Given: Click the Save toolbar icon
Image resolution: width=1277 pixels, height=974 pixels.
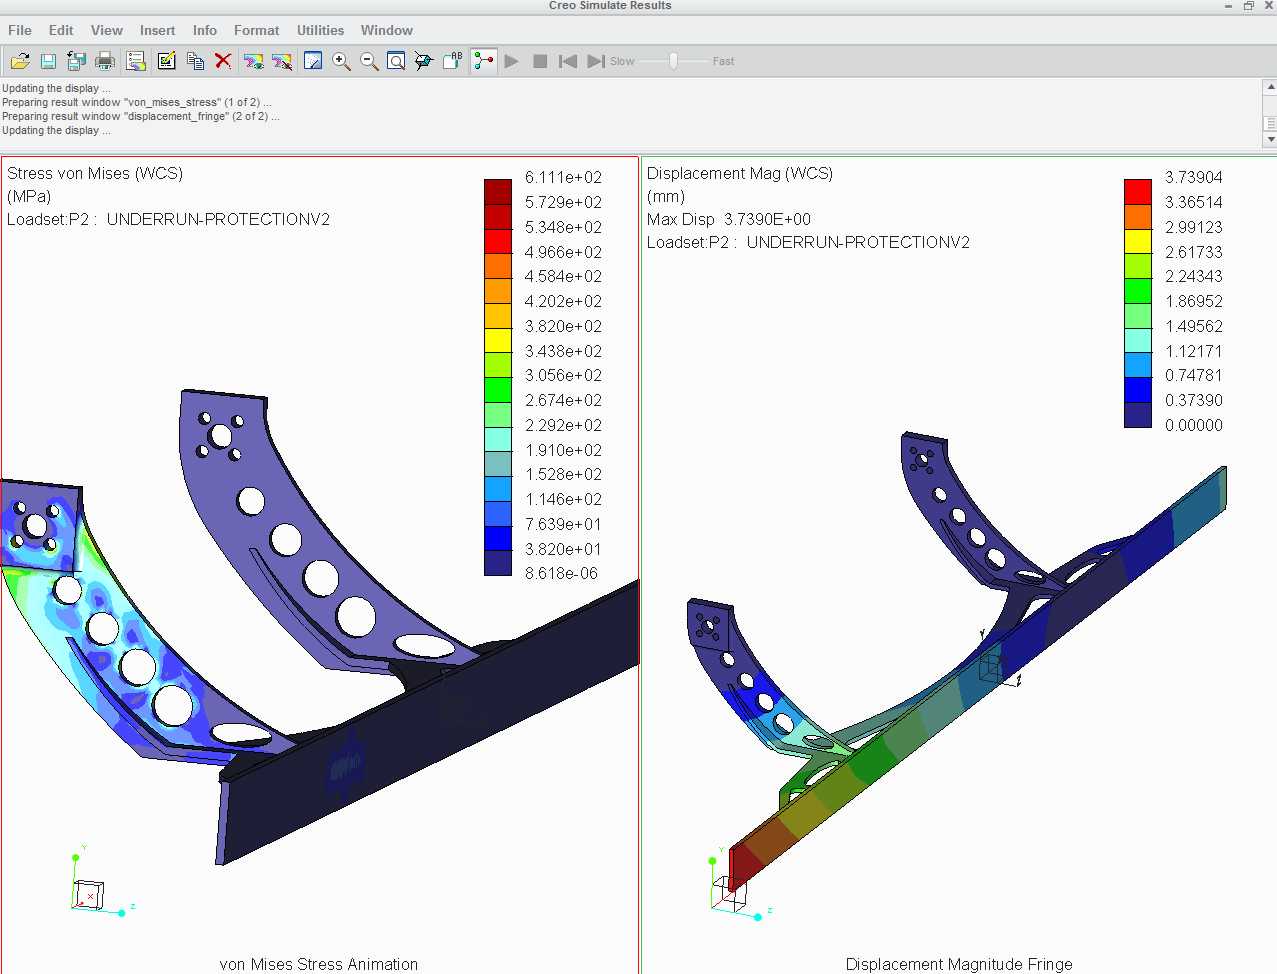Looking at the screenshot, I should pos(48,61).
